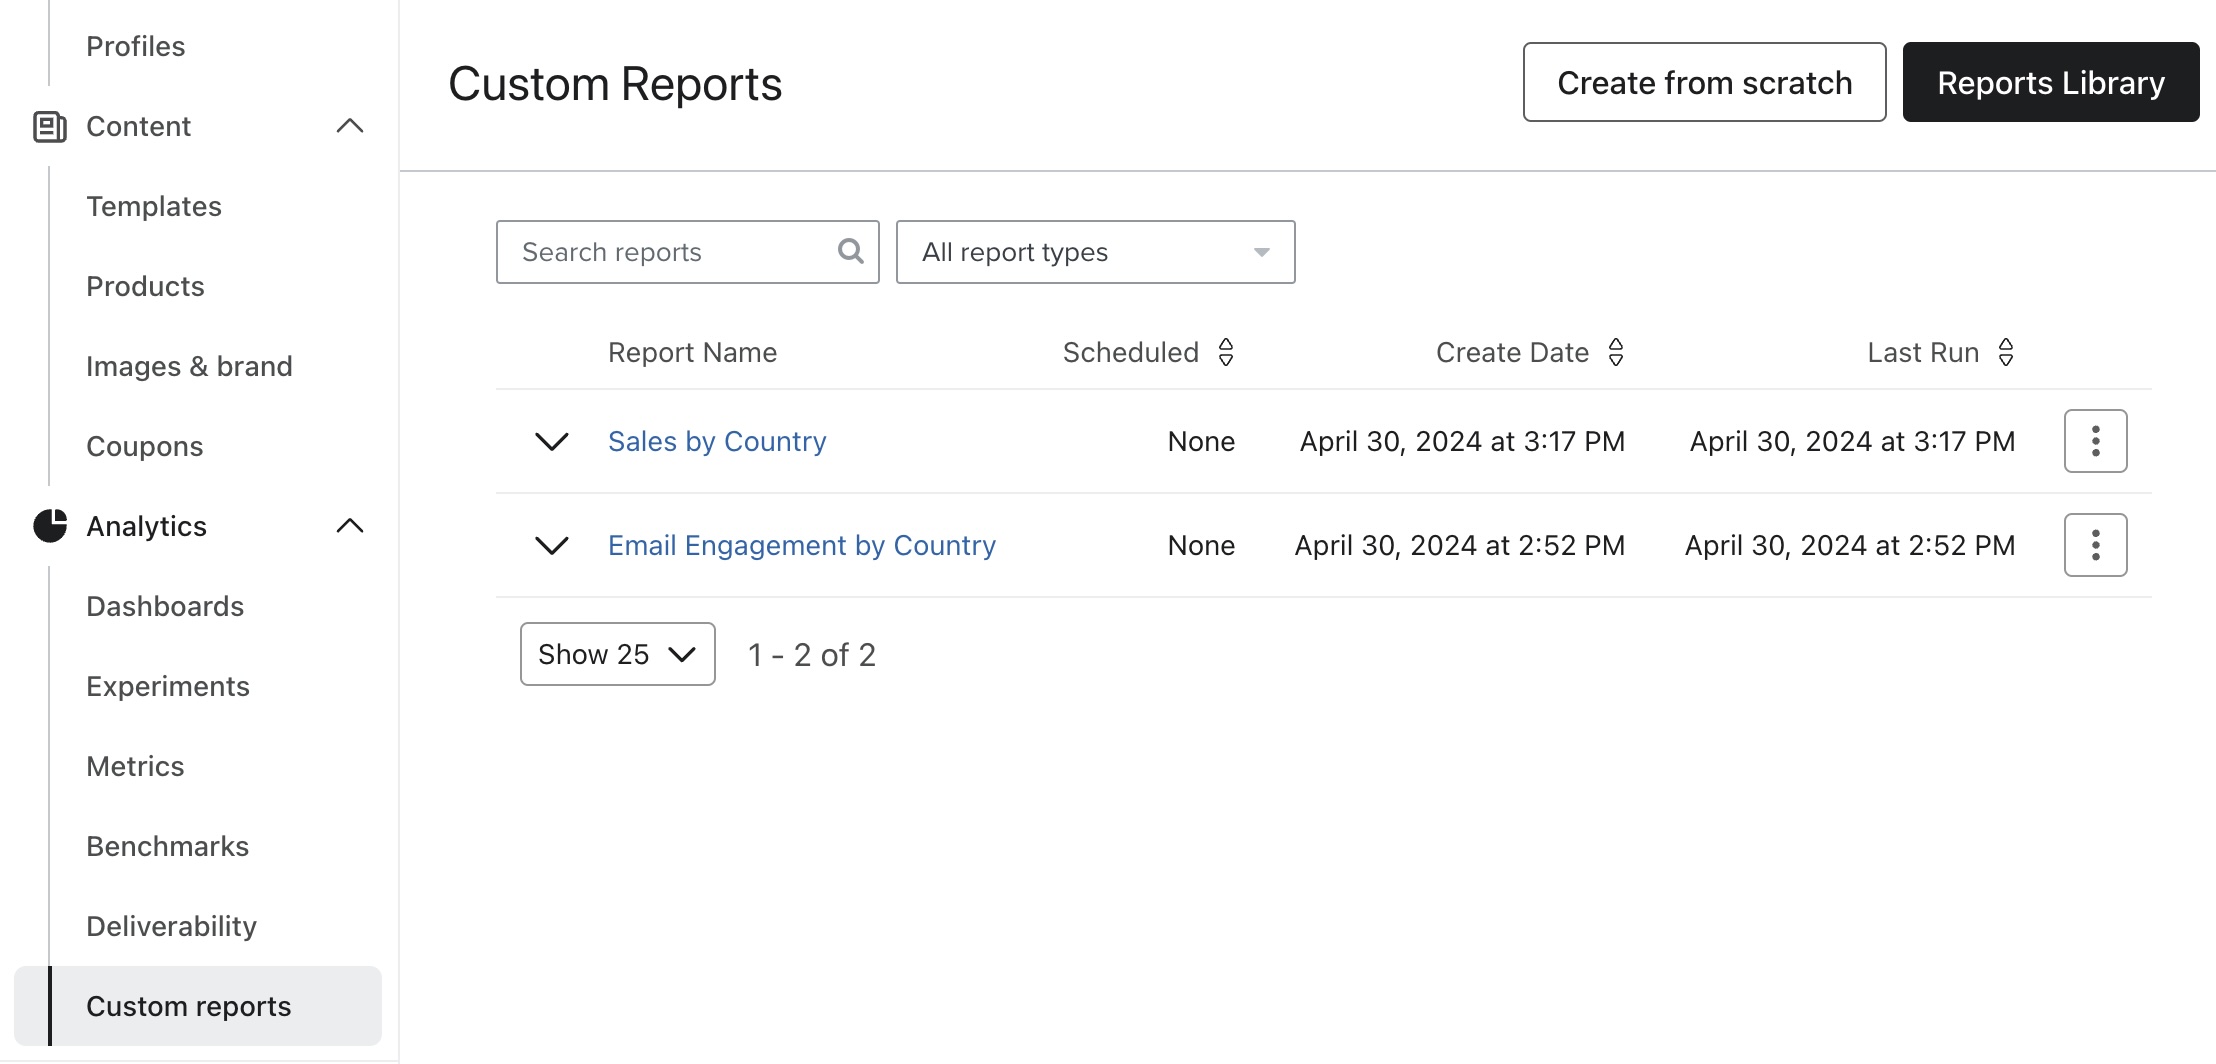The image size is (2216, 1064).
Task: Go to Deliverability in the sidebar
Action: point(171,925)
